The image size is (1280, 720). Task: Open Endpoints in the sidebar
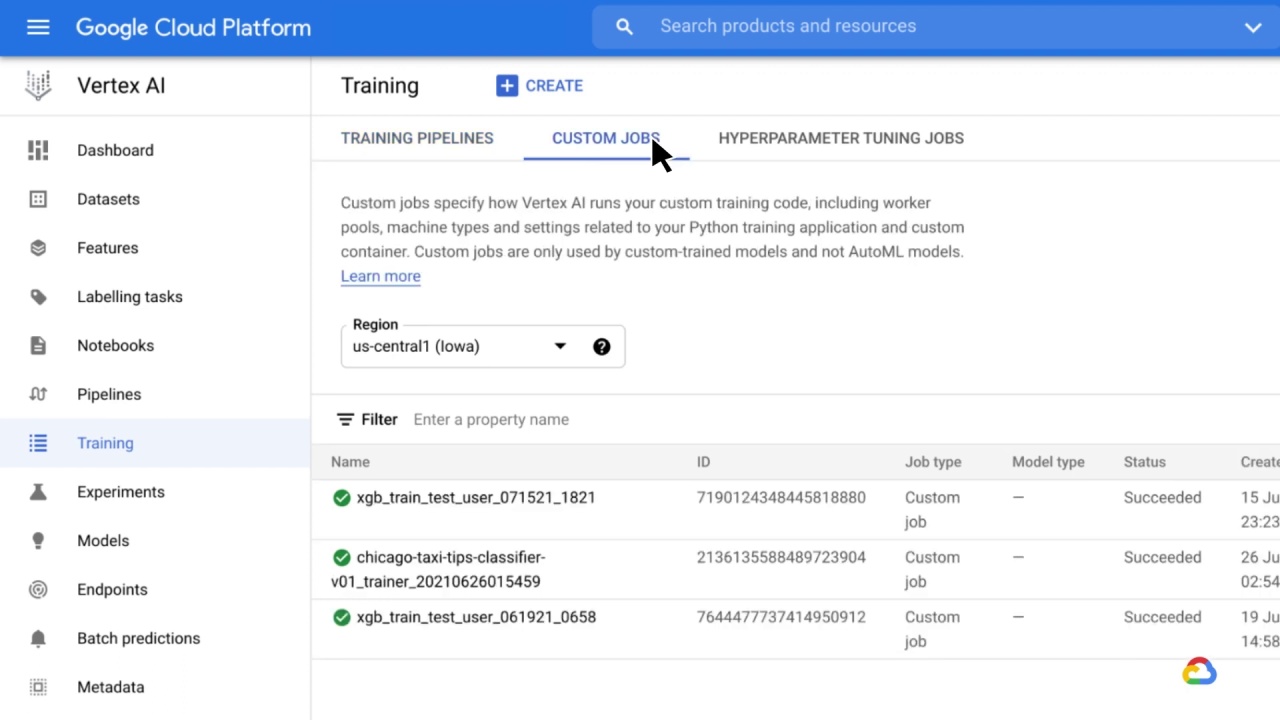(x=112, y=590)
